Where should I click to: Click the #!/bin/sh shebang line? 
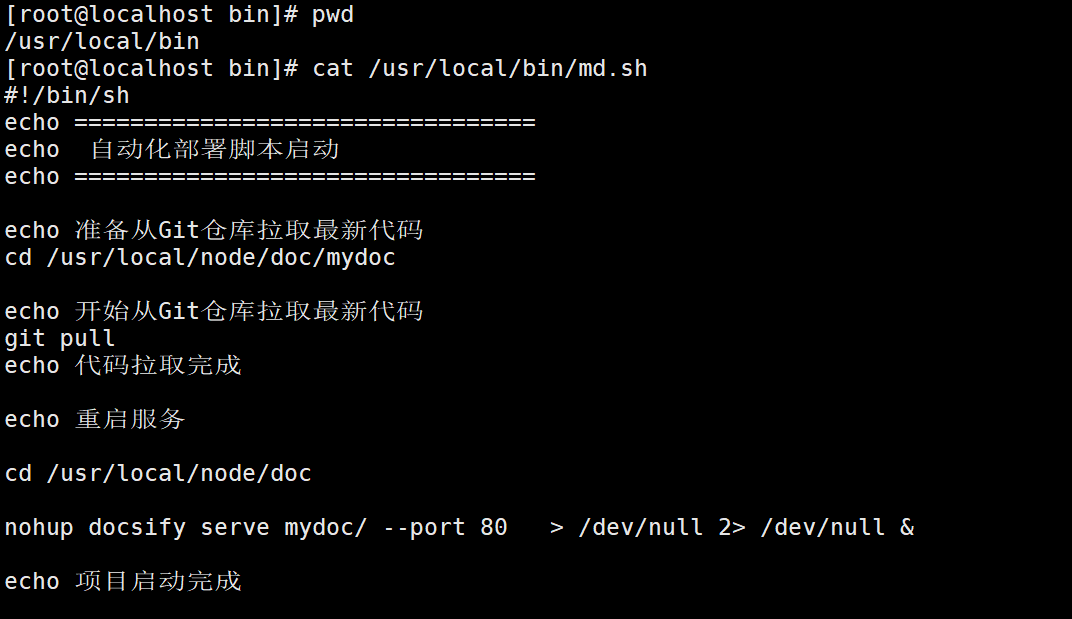[67, 96]
